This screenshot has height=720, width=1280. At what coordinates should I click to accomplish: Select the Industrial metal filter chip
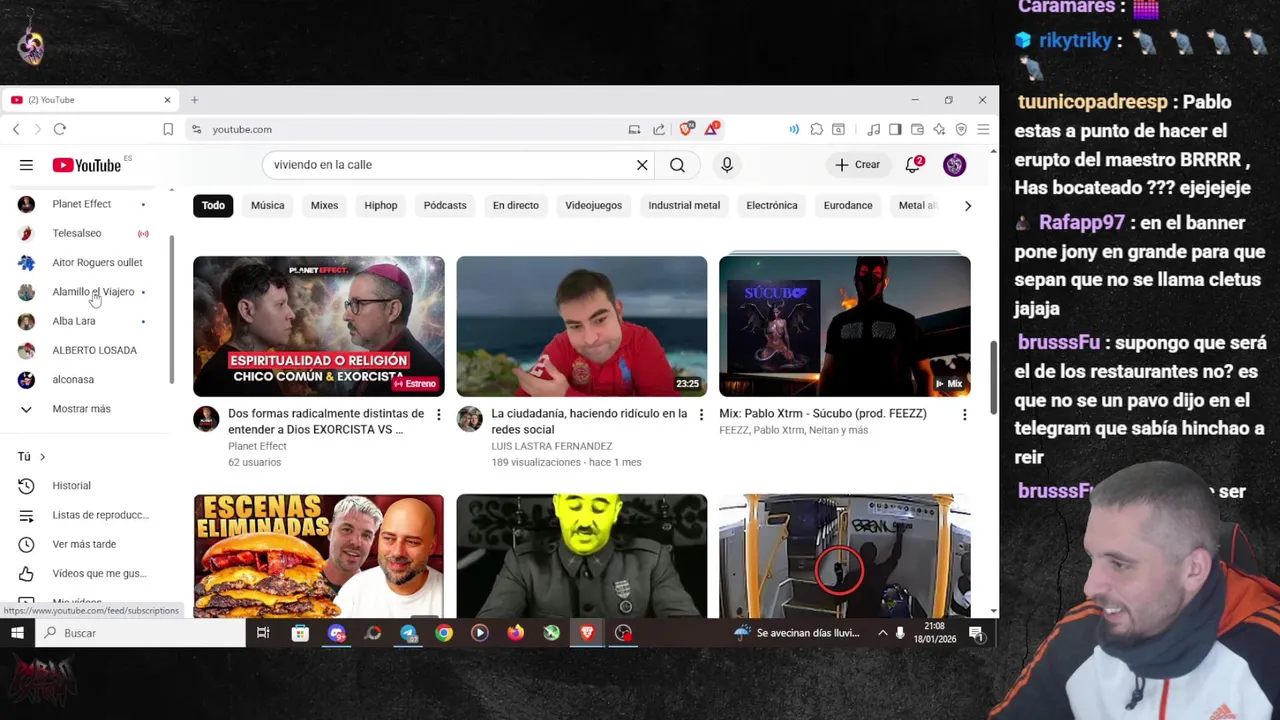684,205
